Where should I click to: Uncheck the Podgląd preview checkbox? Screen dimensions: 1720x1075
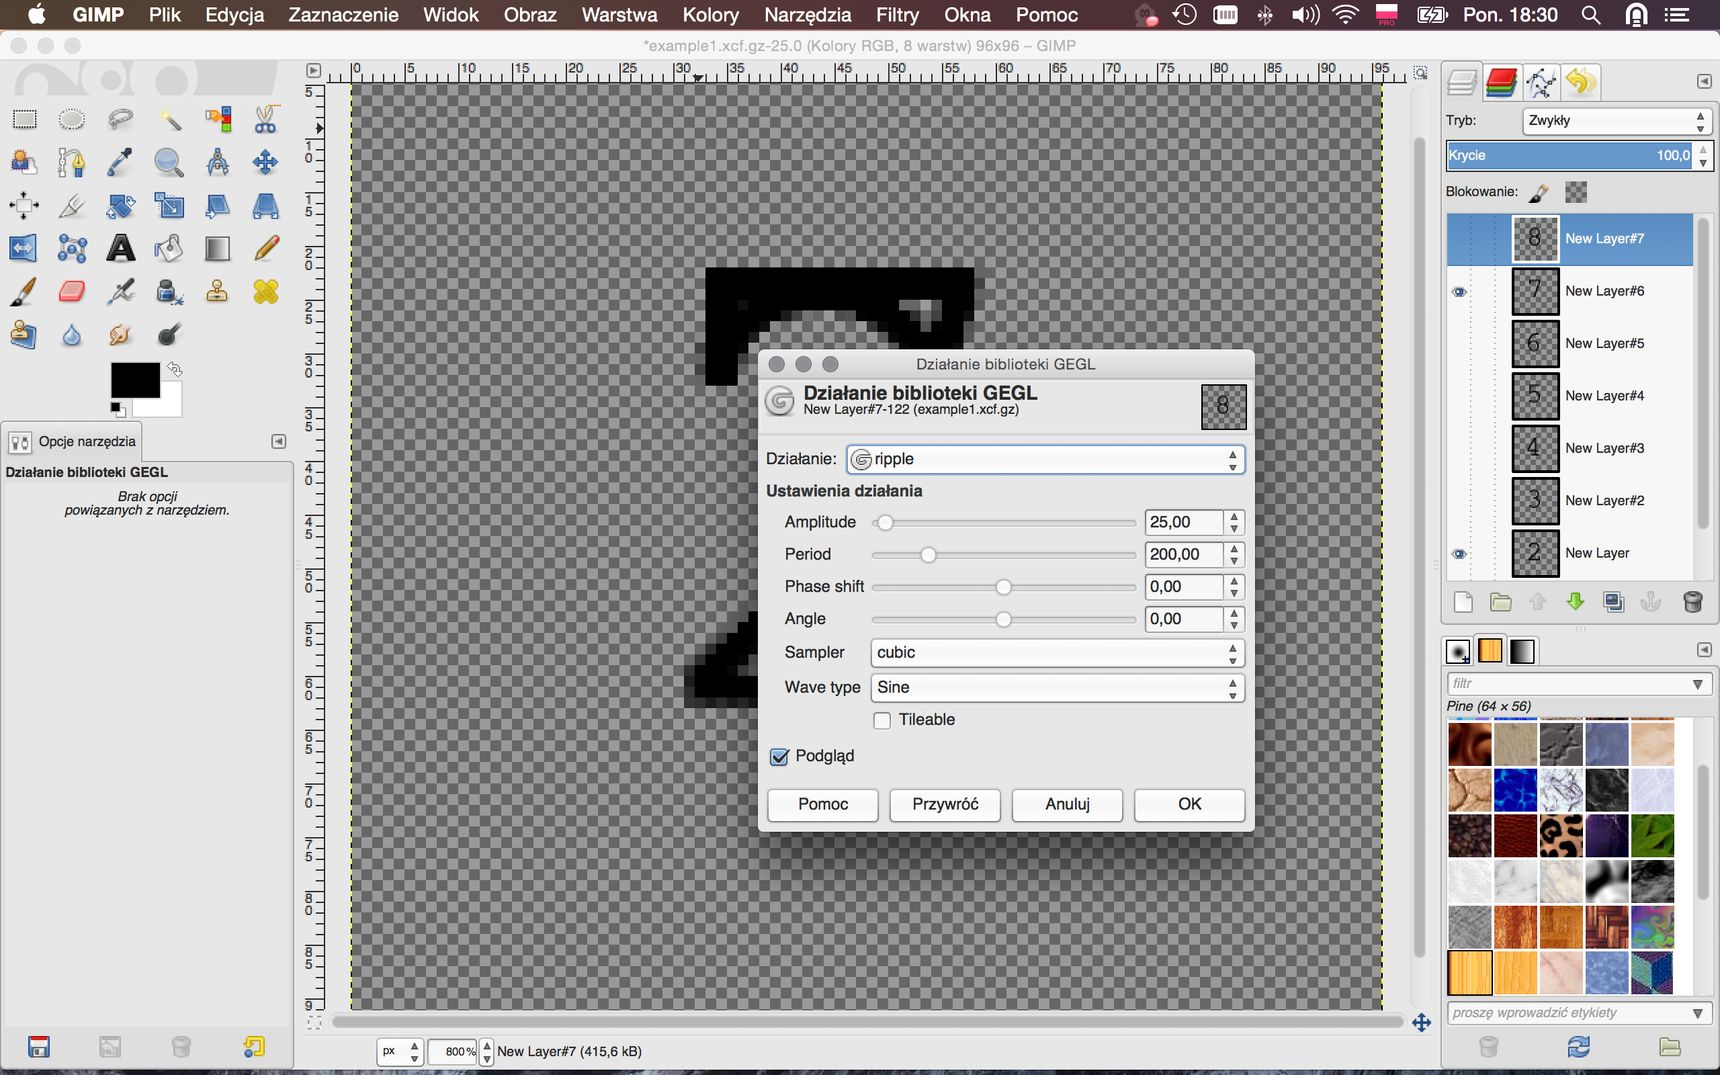pyautogui.click(x=780, y=757)
